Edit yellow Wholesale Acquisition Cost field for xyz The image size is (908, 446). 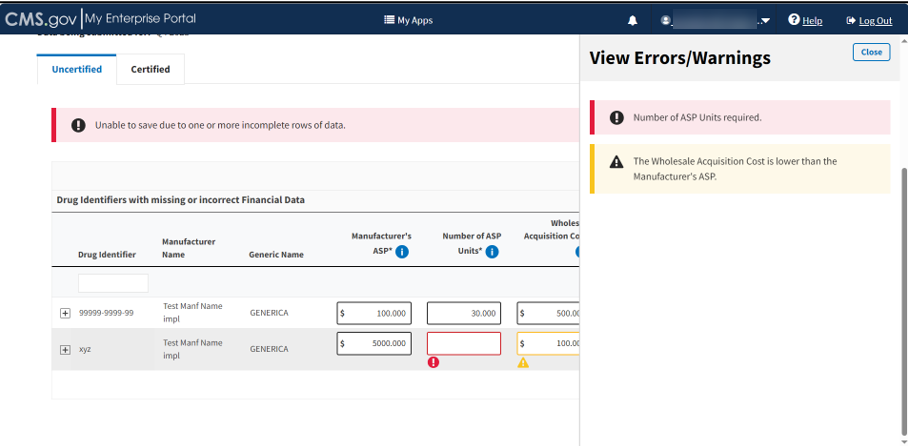(x=548, y=343)
